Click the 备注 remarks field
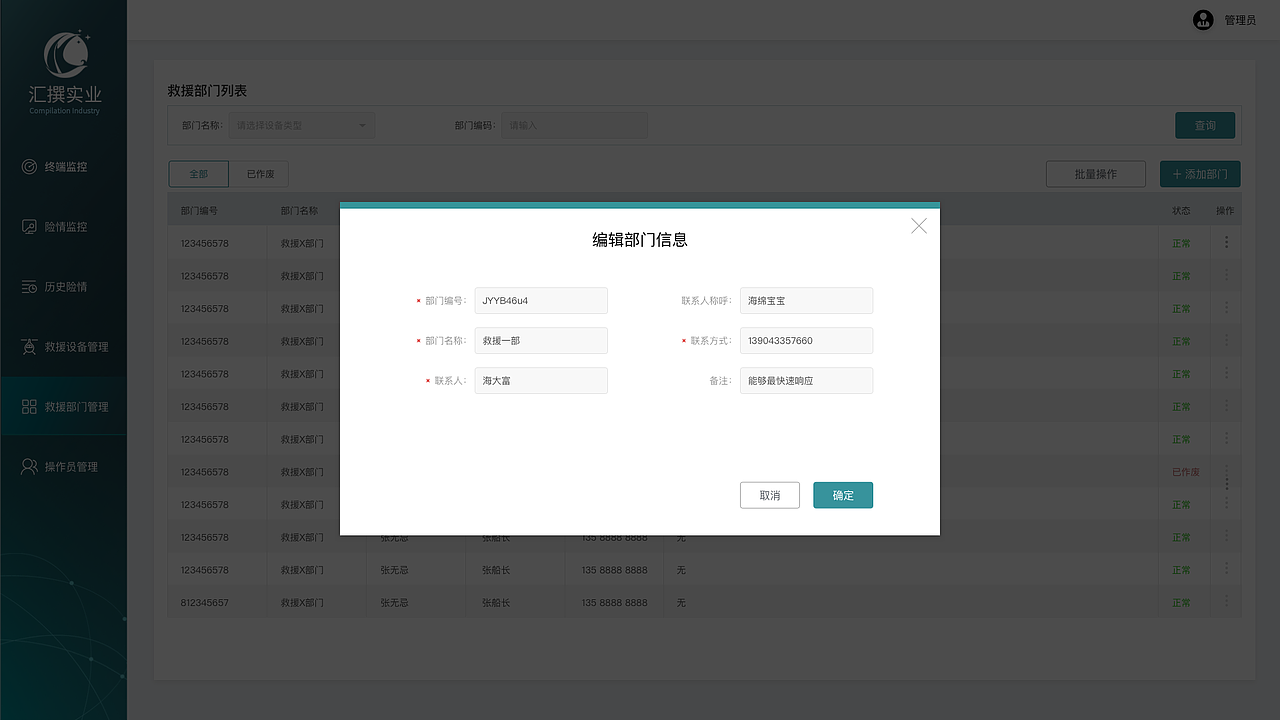Image resolution: width=1280 pixels, height=720 pixels. point(806,380)
